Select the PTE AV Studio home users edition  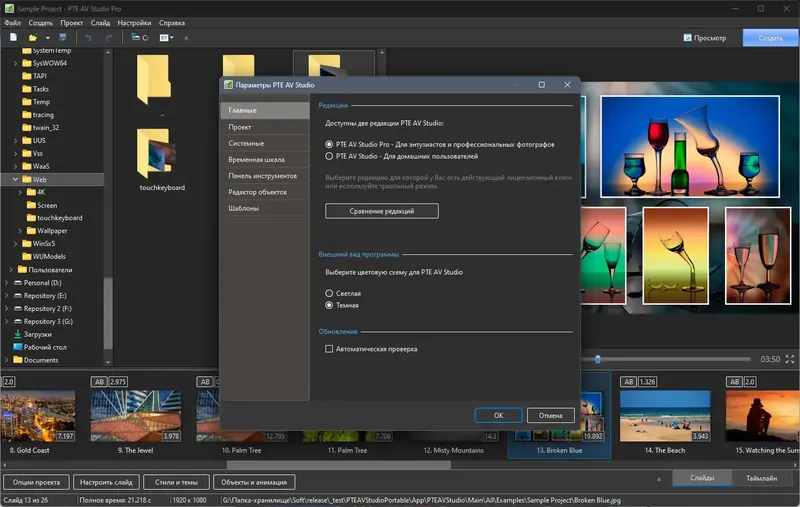coord(329,157)
